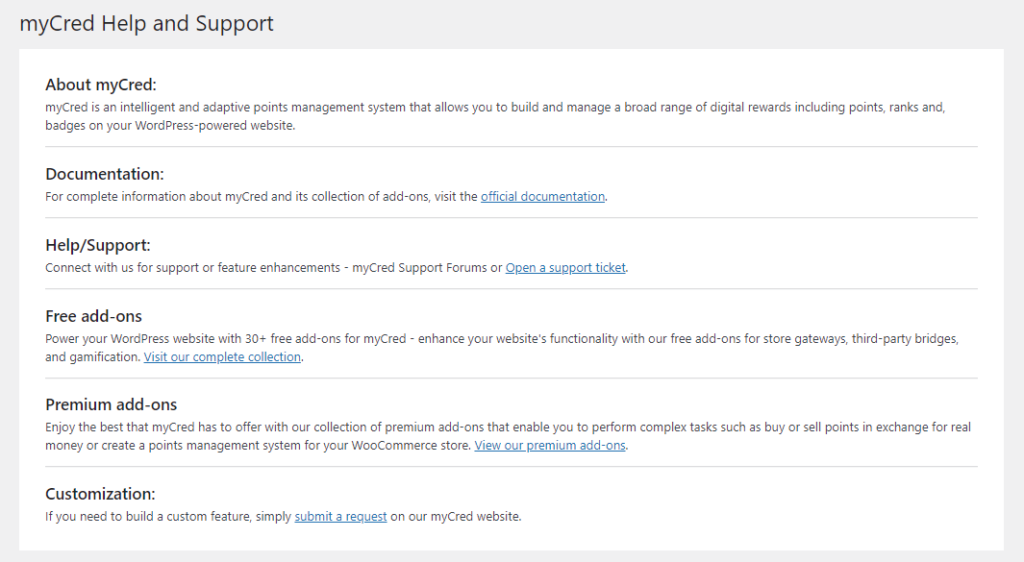Click the text 'on our myCred website.'
The width and height of the screenshot is (1024, 562).
(456, 516)
